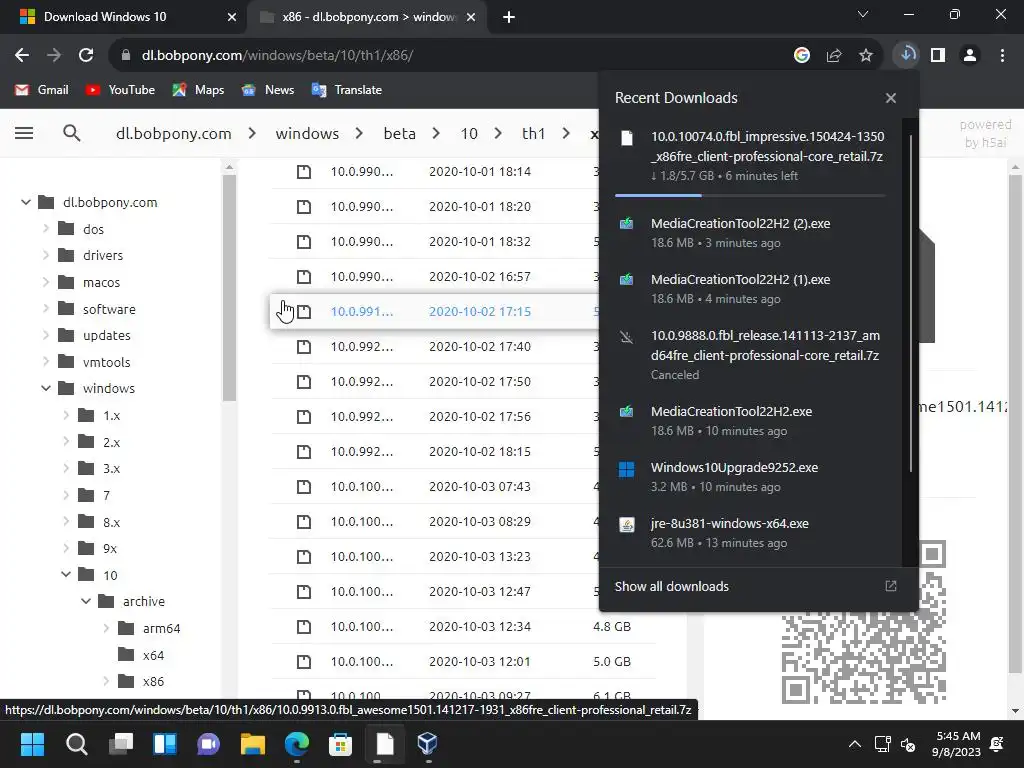The image size is (1024, 768).
Task: Open file dated 2020-10-03 12:34
Action: pos(463,627)
